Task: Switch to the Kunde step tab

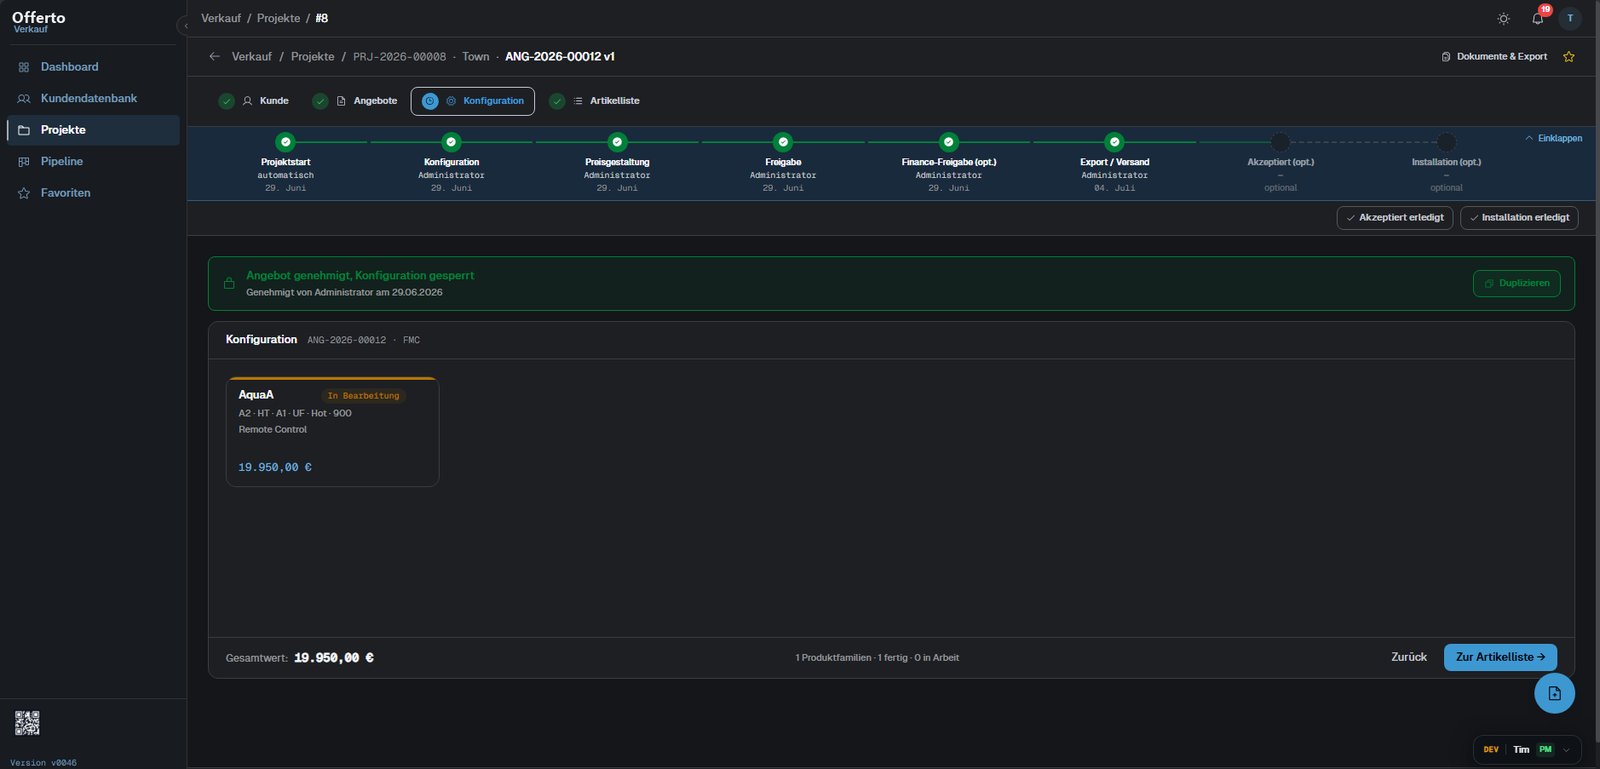Action: (254, 101)
